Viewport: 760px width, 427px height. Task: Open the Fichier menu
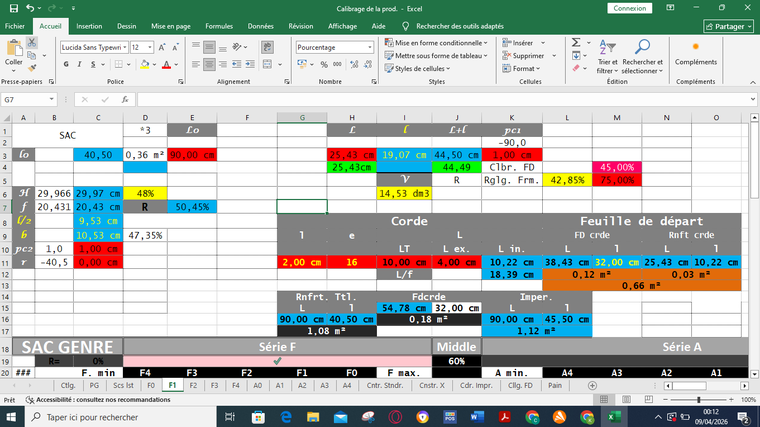pyautogui.click(x=15, y=26)
